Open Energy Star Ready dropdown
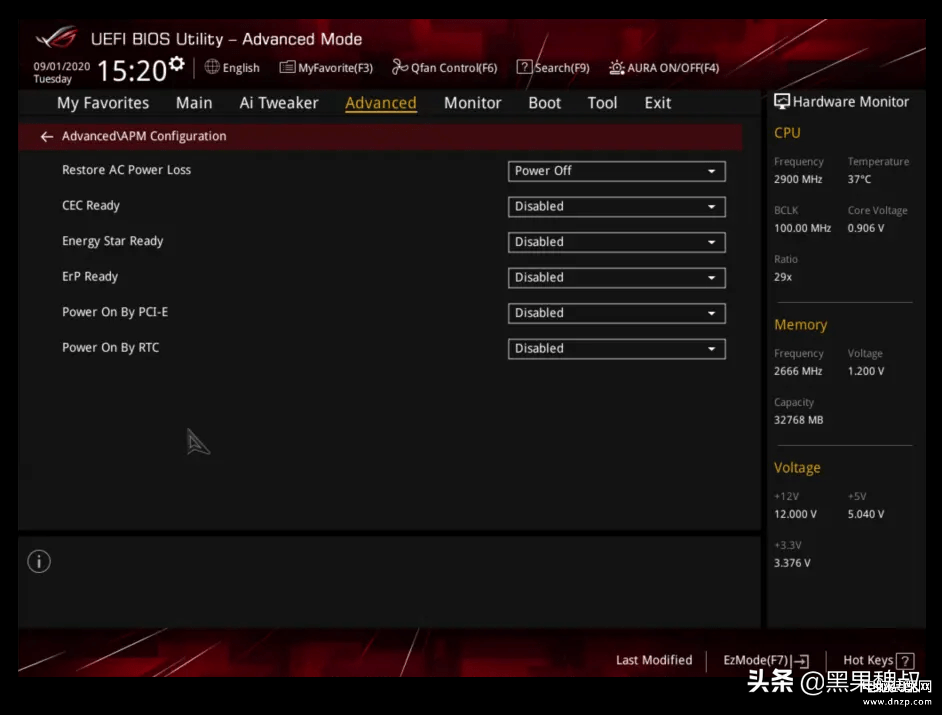Screen dimensions: 942x715 click(616, 242)
